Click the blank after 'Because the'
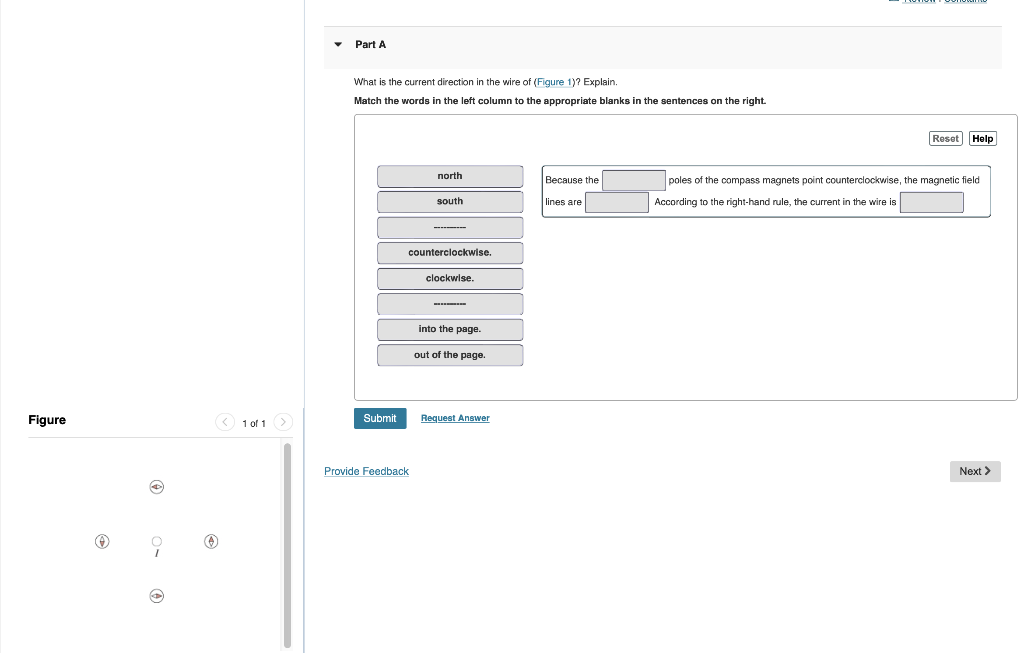This screenshot has height=653, width=1024. [x=633, y=180]
